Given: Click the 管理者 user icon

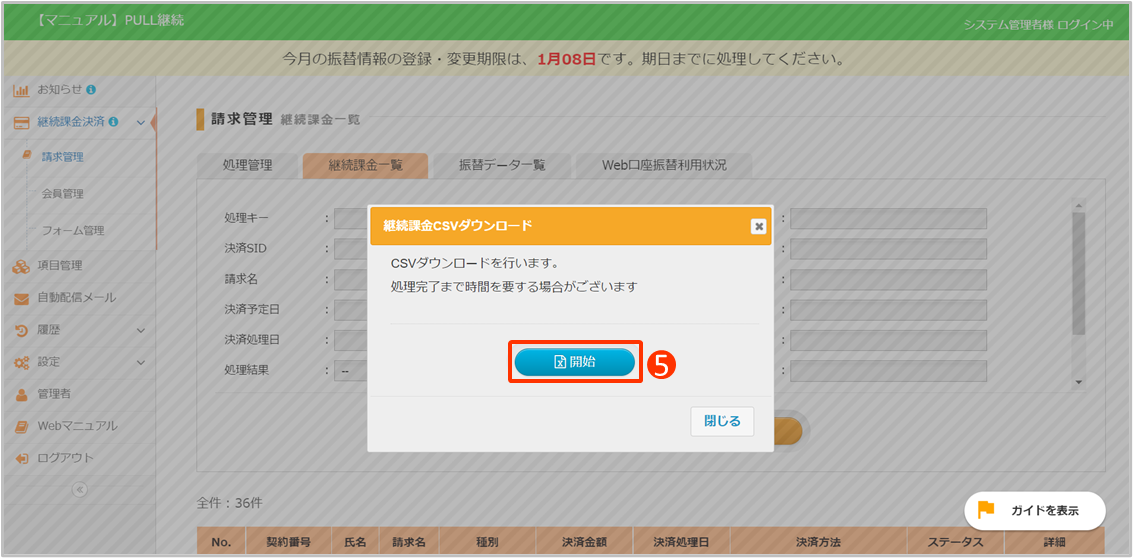Looking at the screenshot, I should (20, 394).
